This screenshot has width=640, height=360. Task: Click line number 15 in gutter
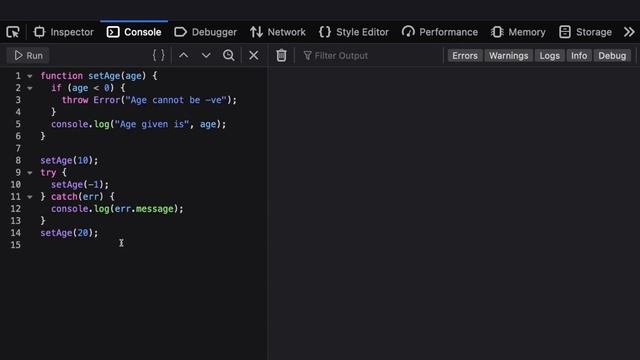[x=16, y=245]
